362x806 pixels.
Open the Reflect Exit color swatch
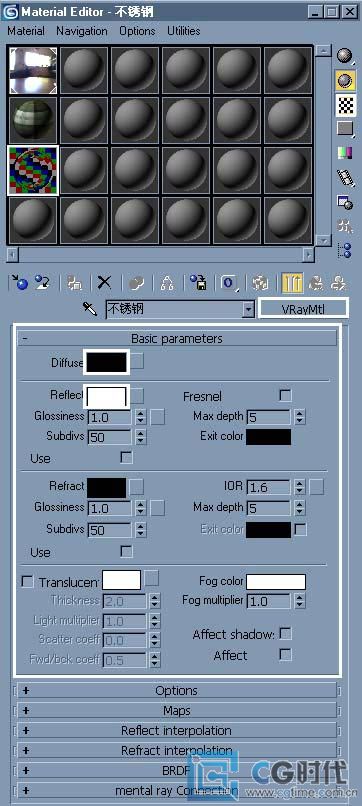[x=268, y=437]
